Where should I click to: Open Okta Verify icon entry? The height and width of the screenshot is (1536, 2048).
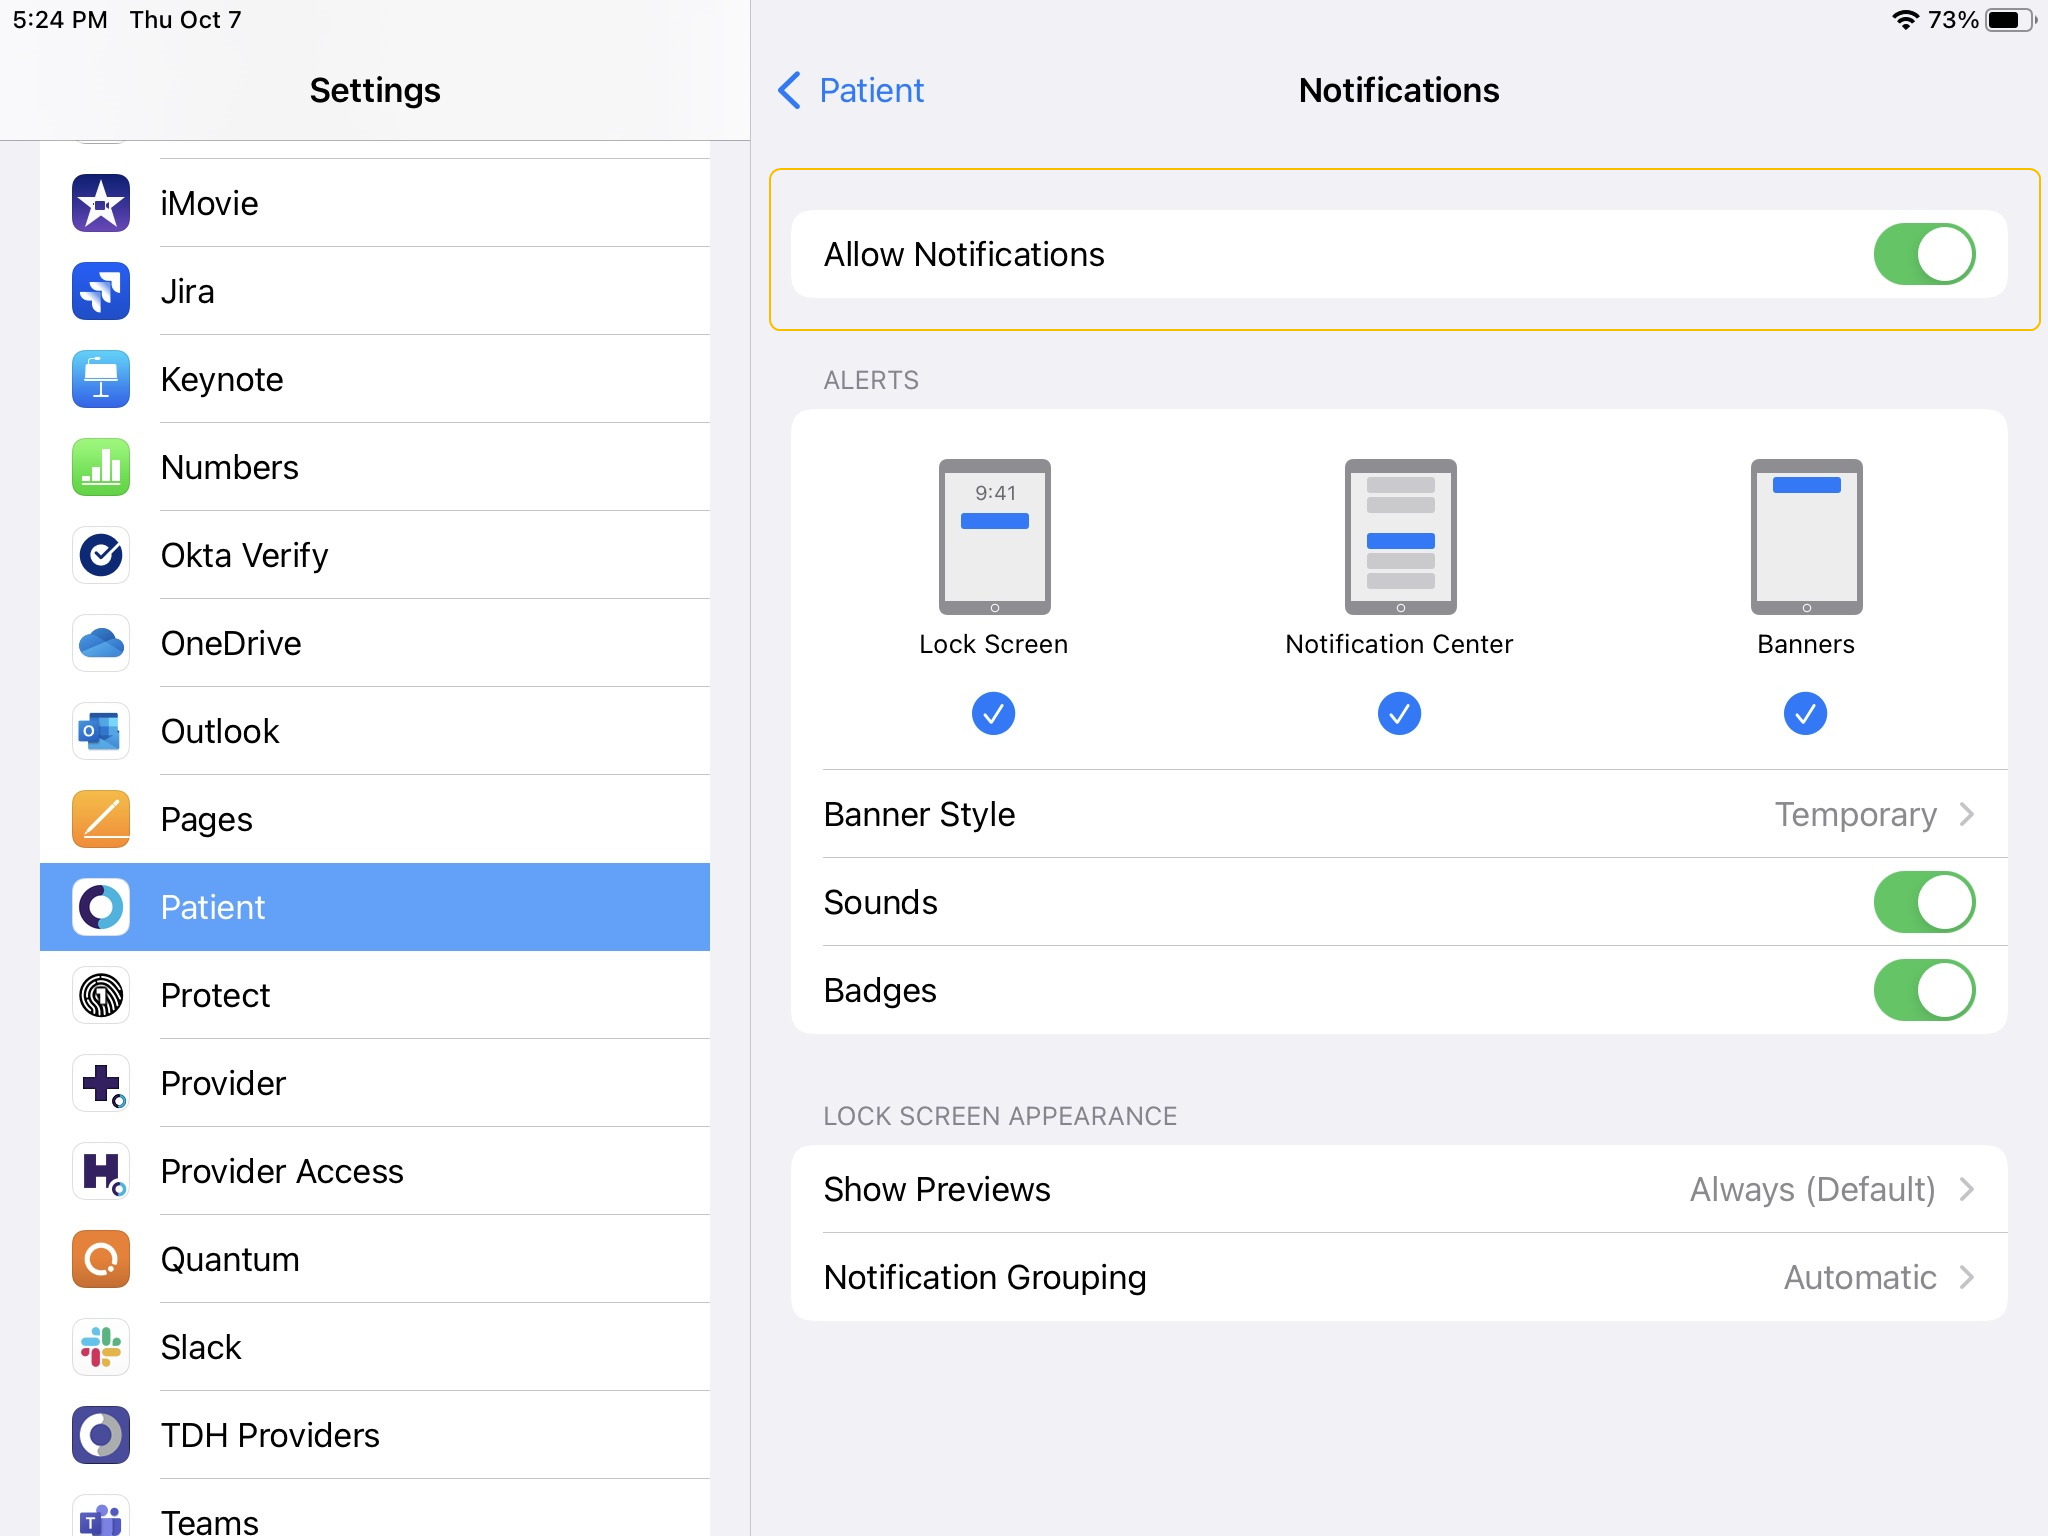(101, 555)
